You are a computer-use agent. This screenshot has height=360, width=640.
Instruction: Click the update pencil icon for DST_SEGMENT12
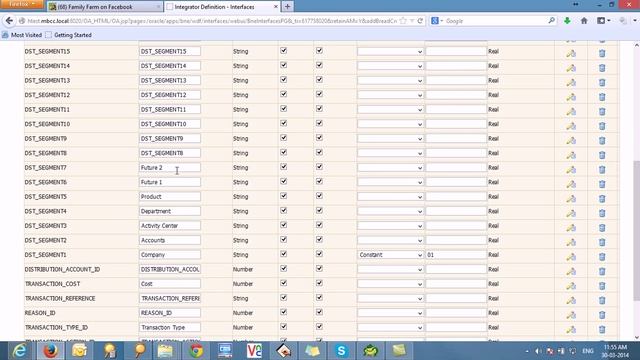tap(571, 97)
